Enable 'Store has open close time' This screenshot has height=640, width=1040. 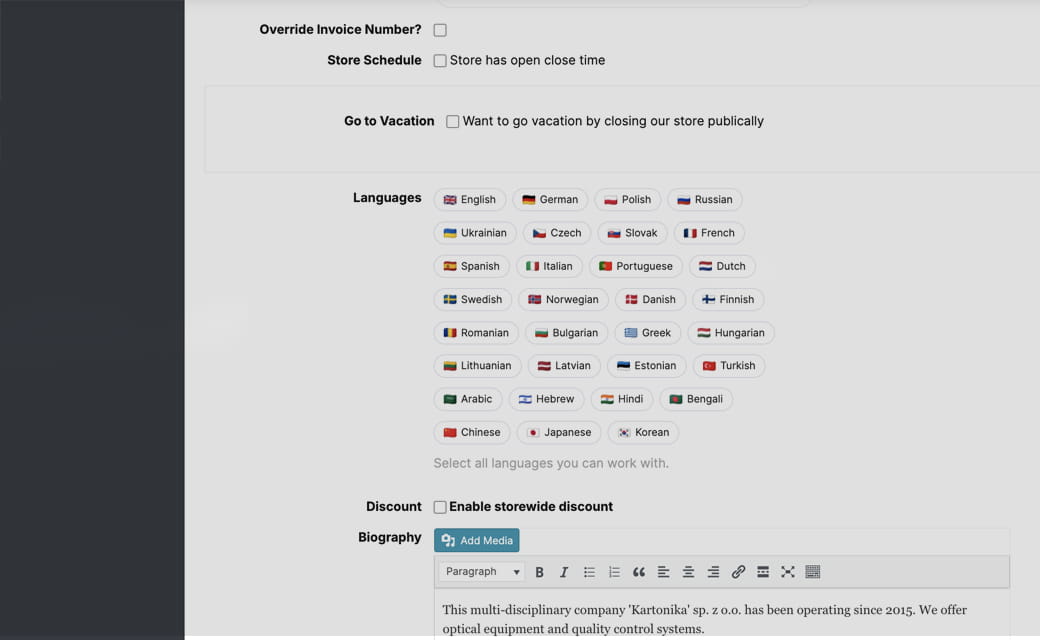[440, 60]
